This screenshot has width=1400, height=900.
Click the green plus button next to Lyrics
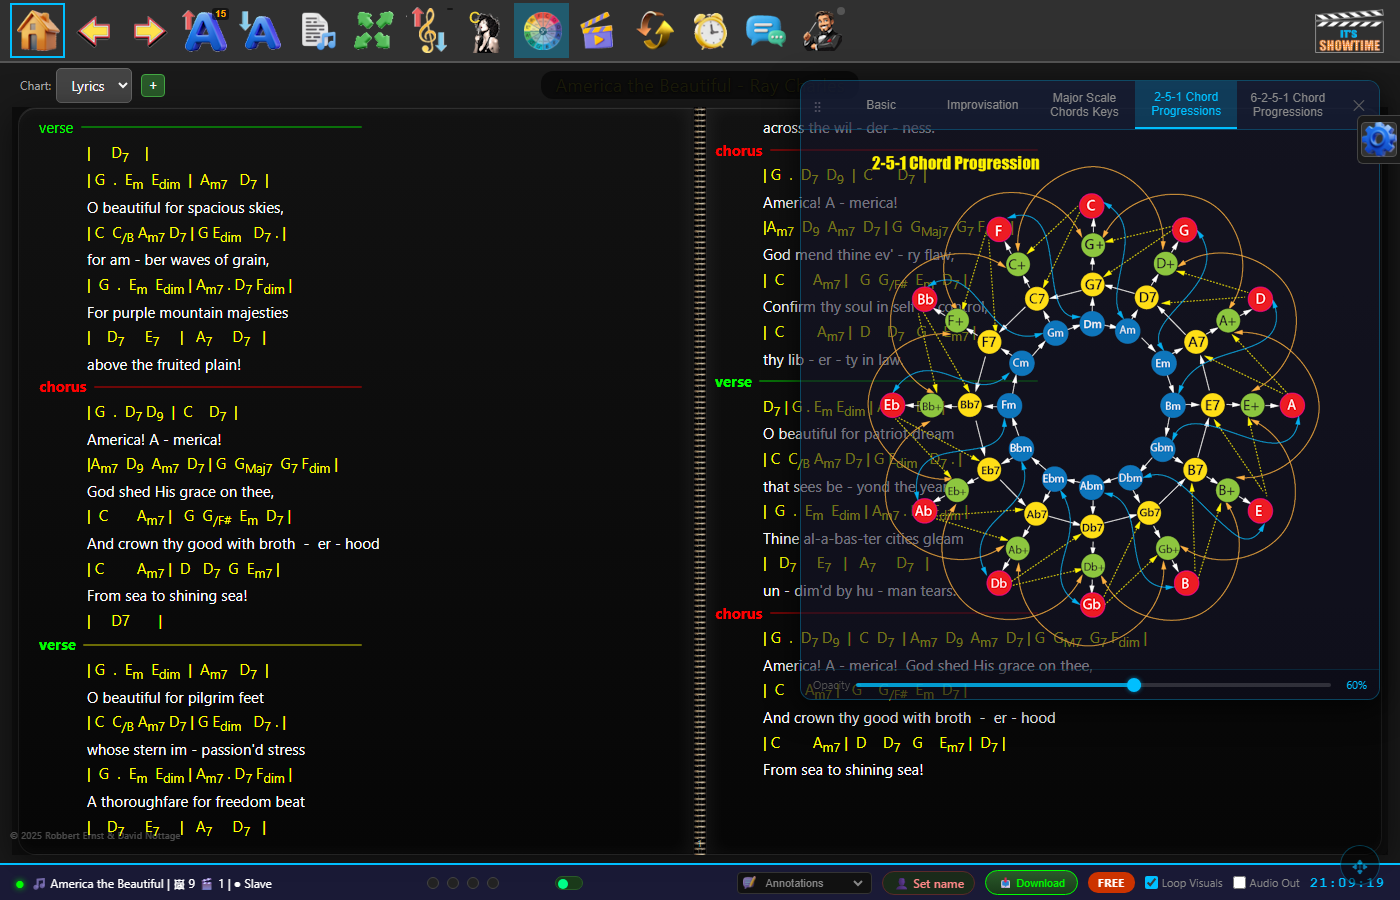click(x=153, y=86)
